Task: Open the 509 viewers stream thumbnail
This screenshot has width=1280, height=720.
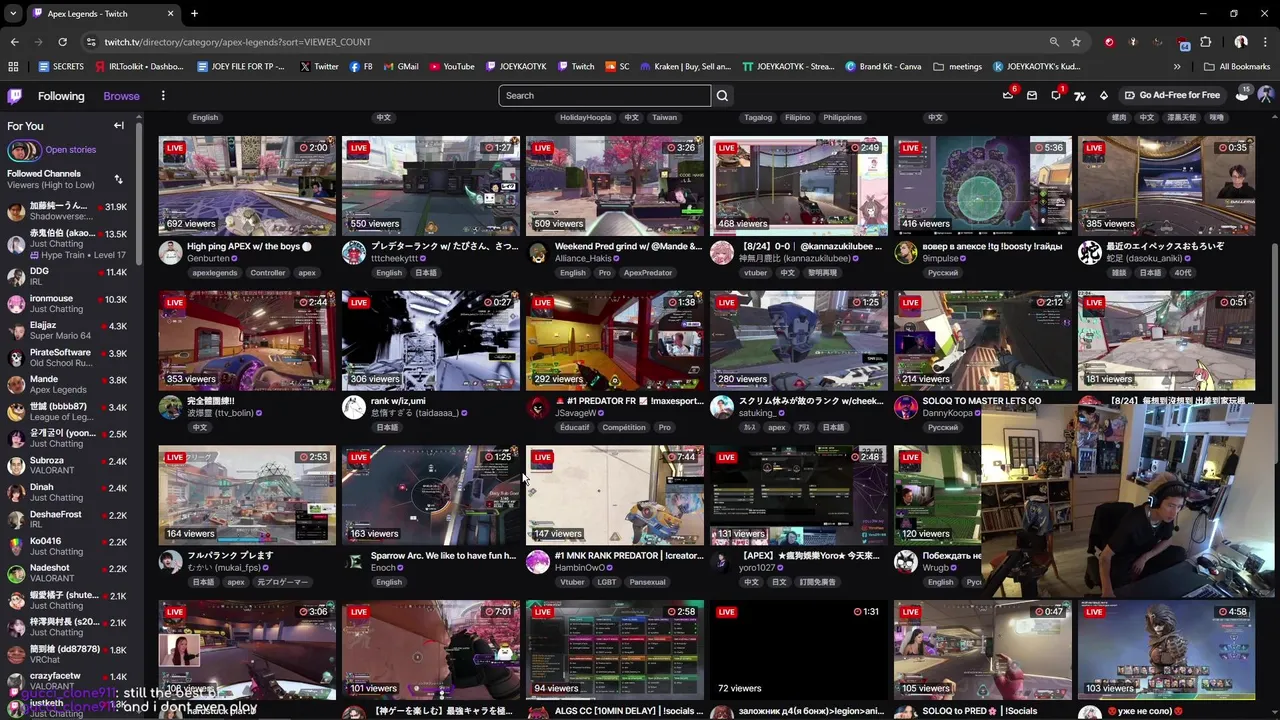Action: click(x=615, y=186)
